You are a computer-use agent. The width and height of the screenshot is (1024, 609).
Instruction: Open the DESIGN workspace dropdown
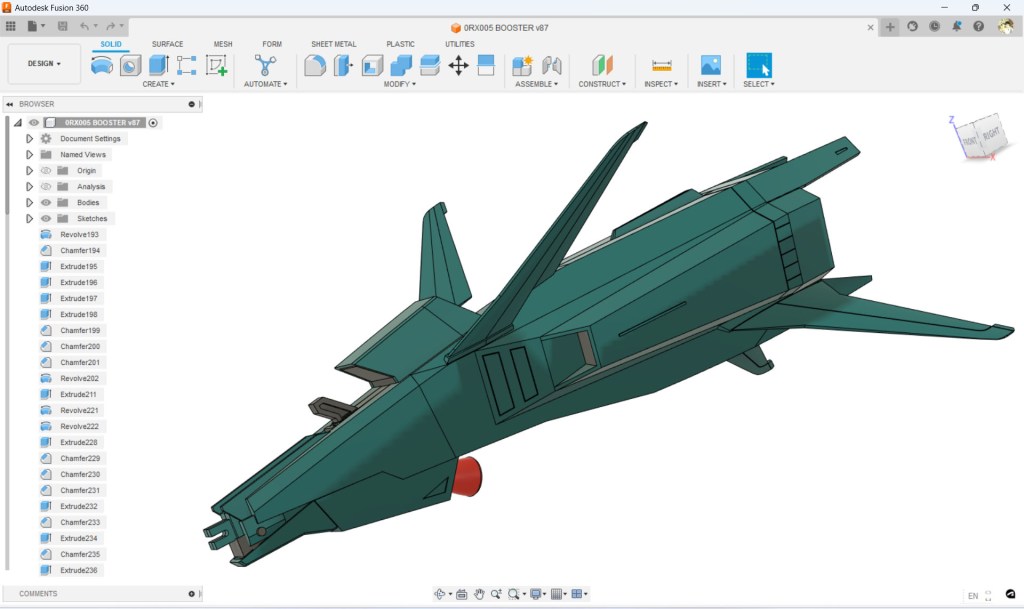[x=44, y=64]
